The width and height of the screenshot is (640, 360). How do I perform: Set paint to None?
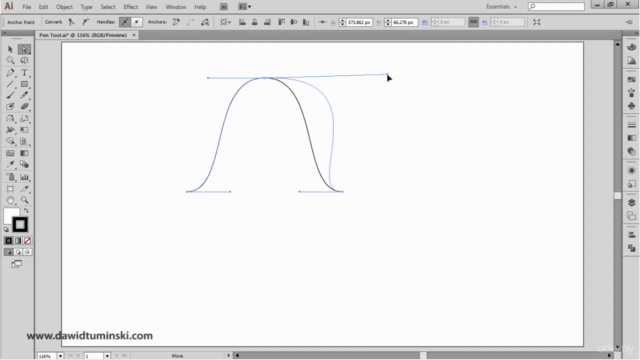[27, 241]
